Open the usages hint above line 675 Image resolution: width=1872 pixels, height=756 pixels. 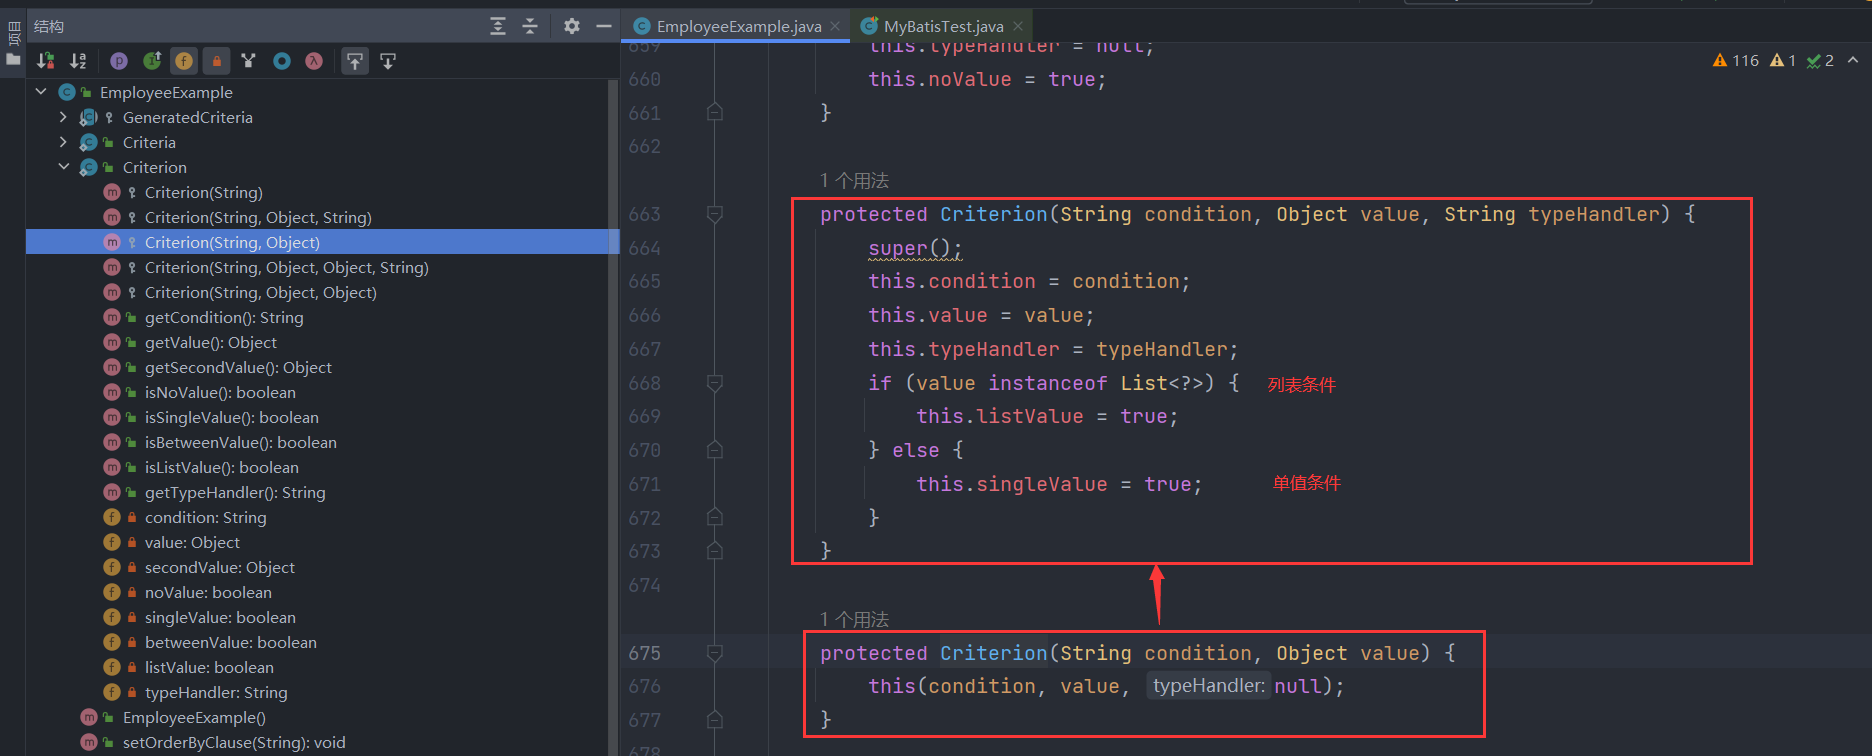click(854, 620)
